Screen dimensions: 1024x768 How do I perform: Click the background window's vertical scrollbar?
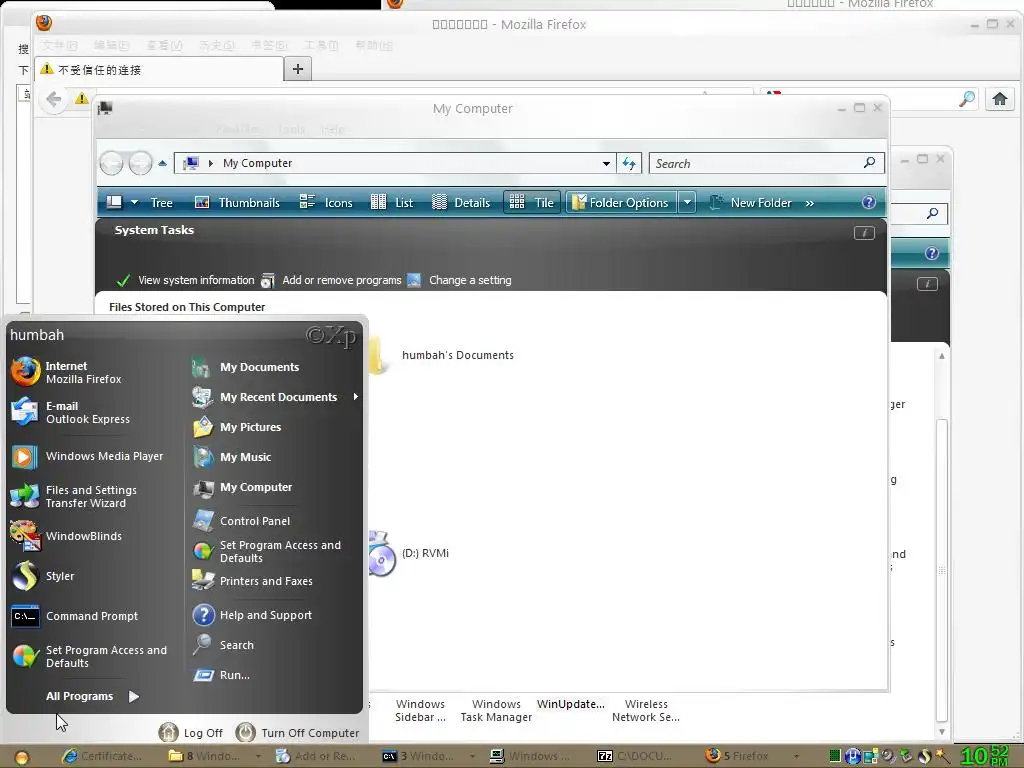[x=941, y=568]
